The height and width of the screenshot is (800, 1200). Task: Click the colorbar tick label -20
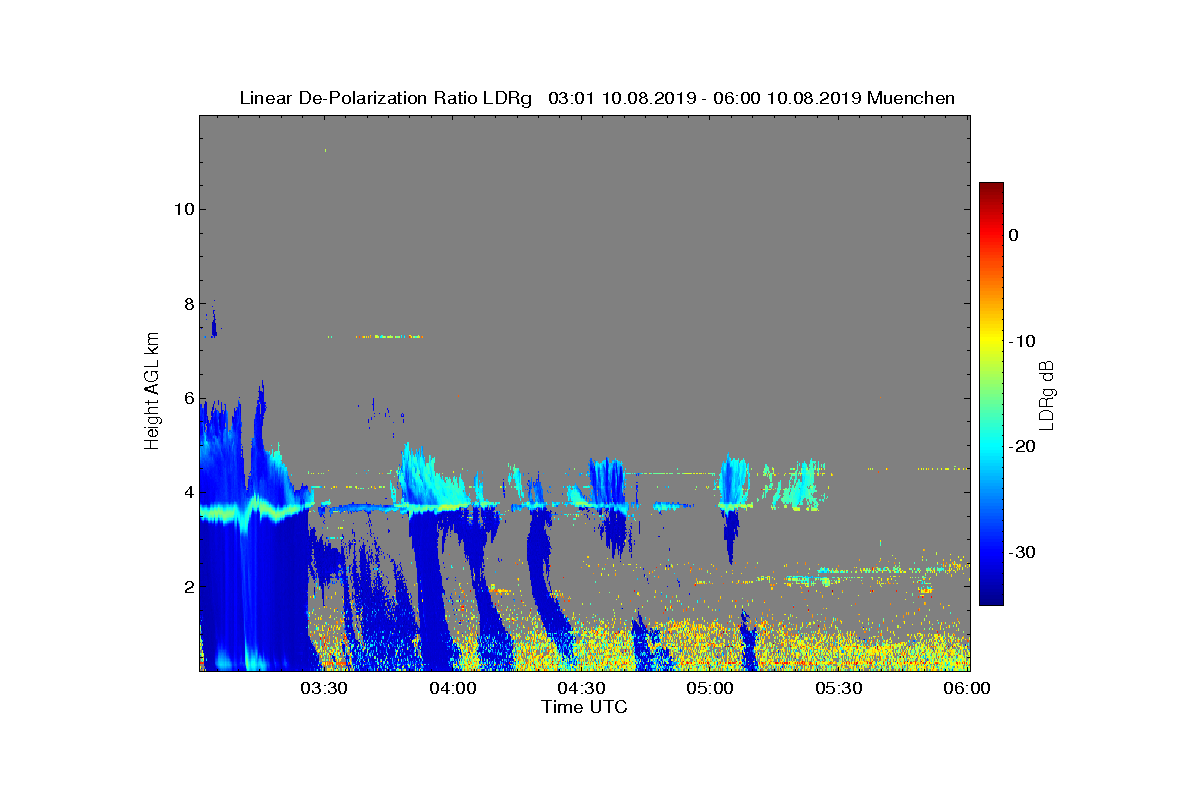pos(1021,447)
